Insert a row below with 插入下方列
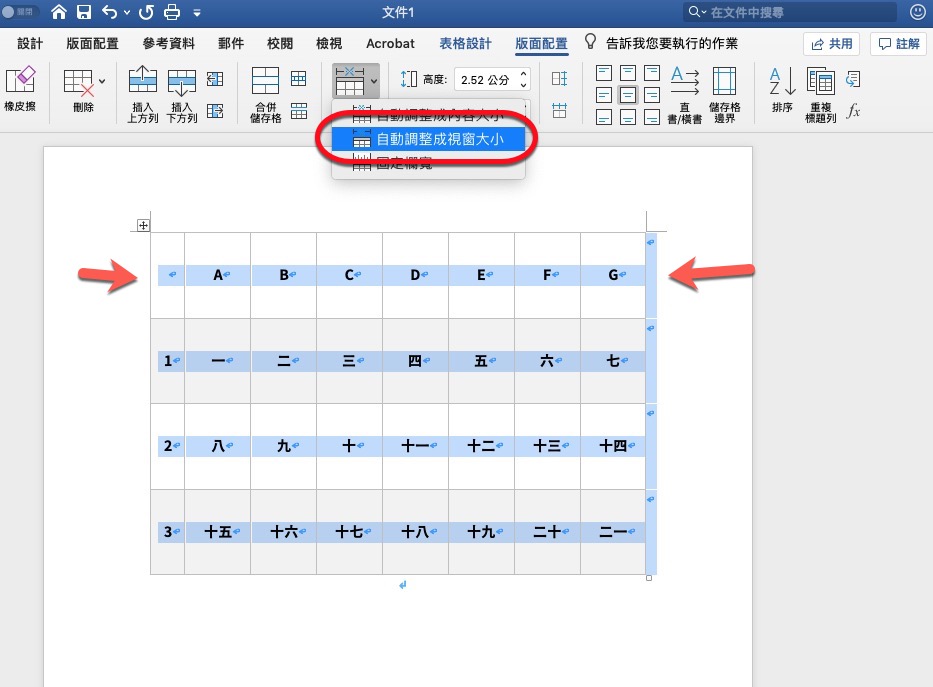This screenshot has height=687, width=933. 182,90
